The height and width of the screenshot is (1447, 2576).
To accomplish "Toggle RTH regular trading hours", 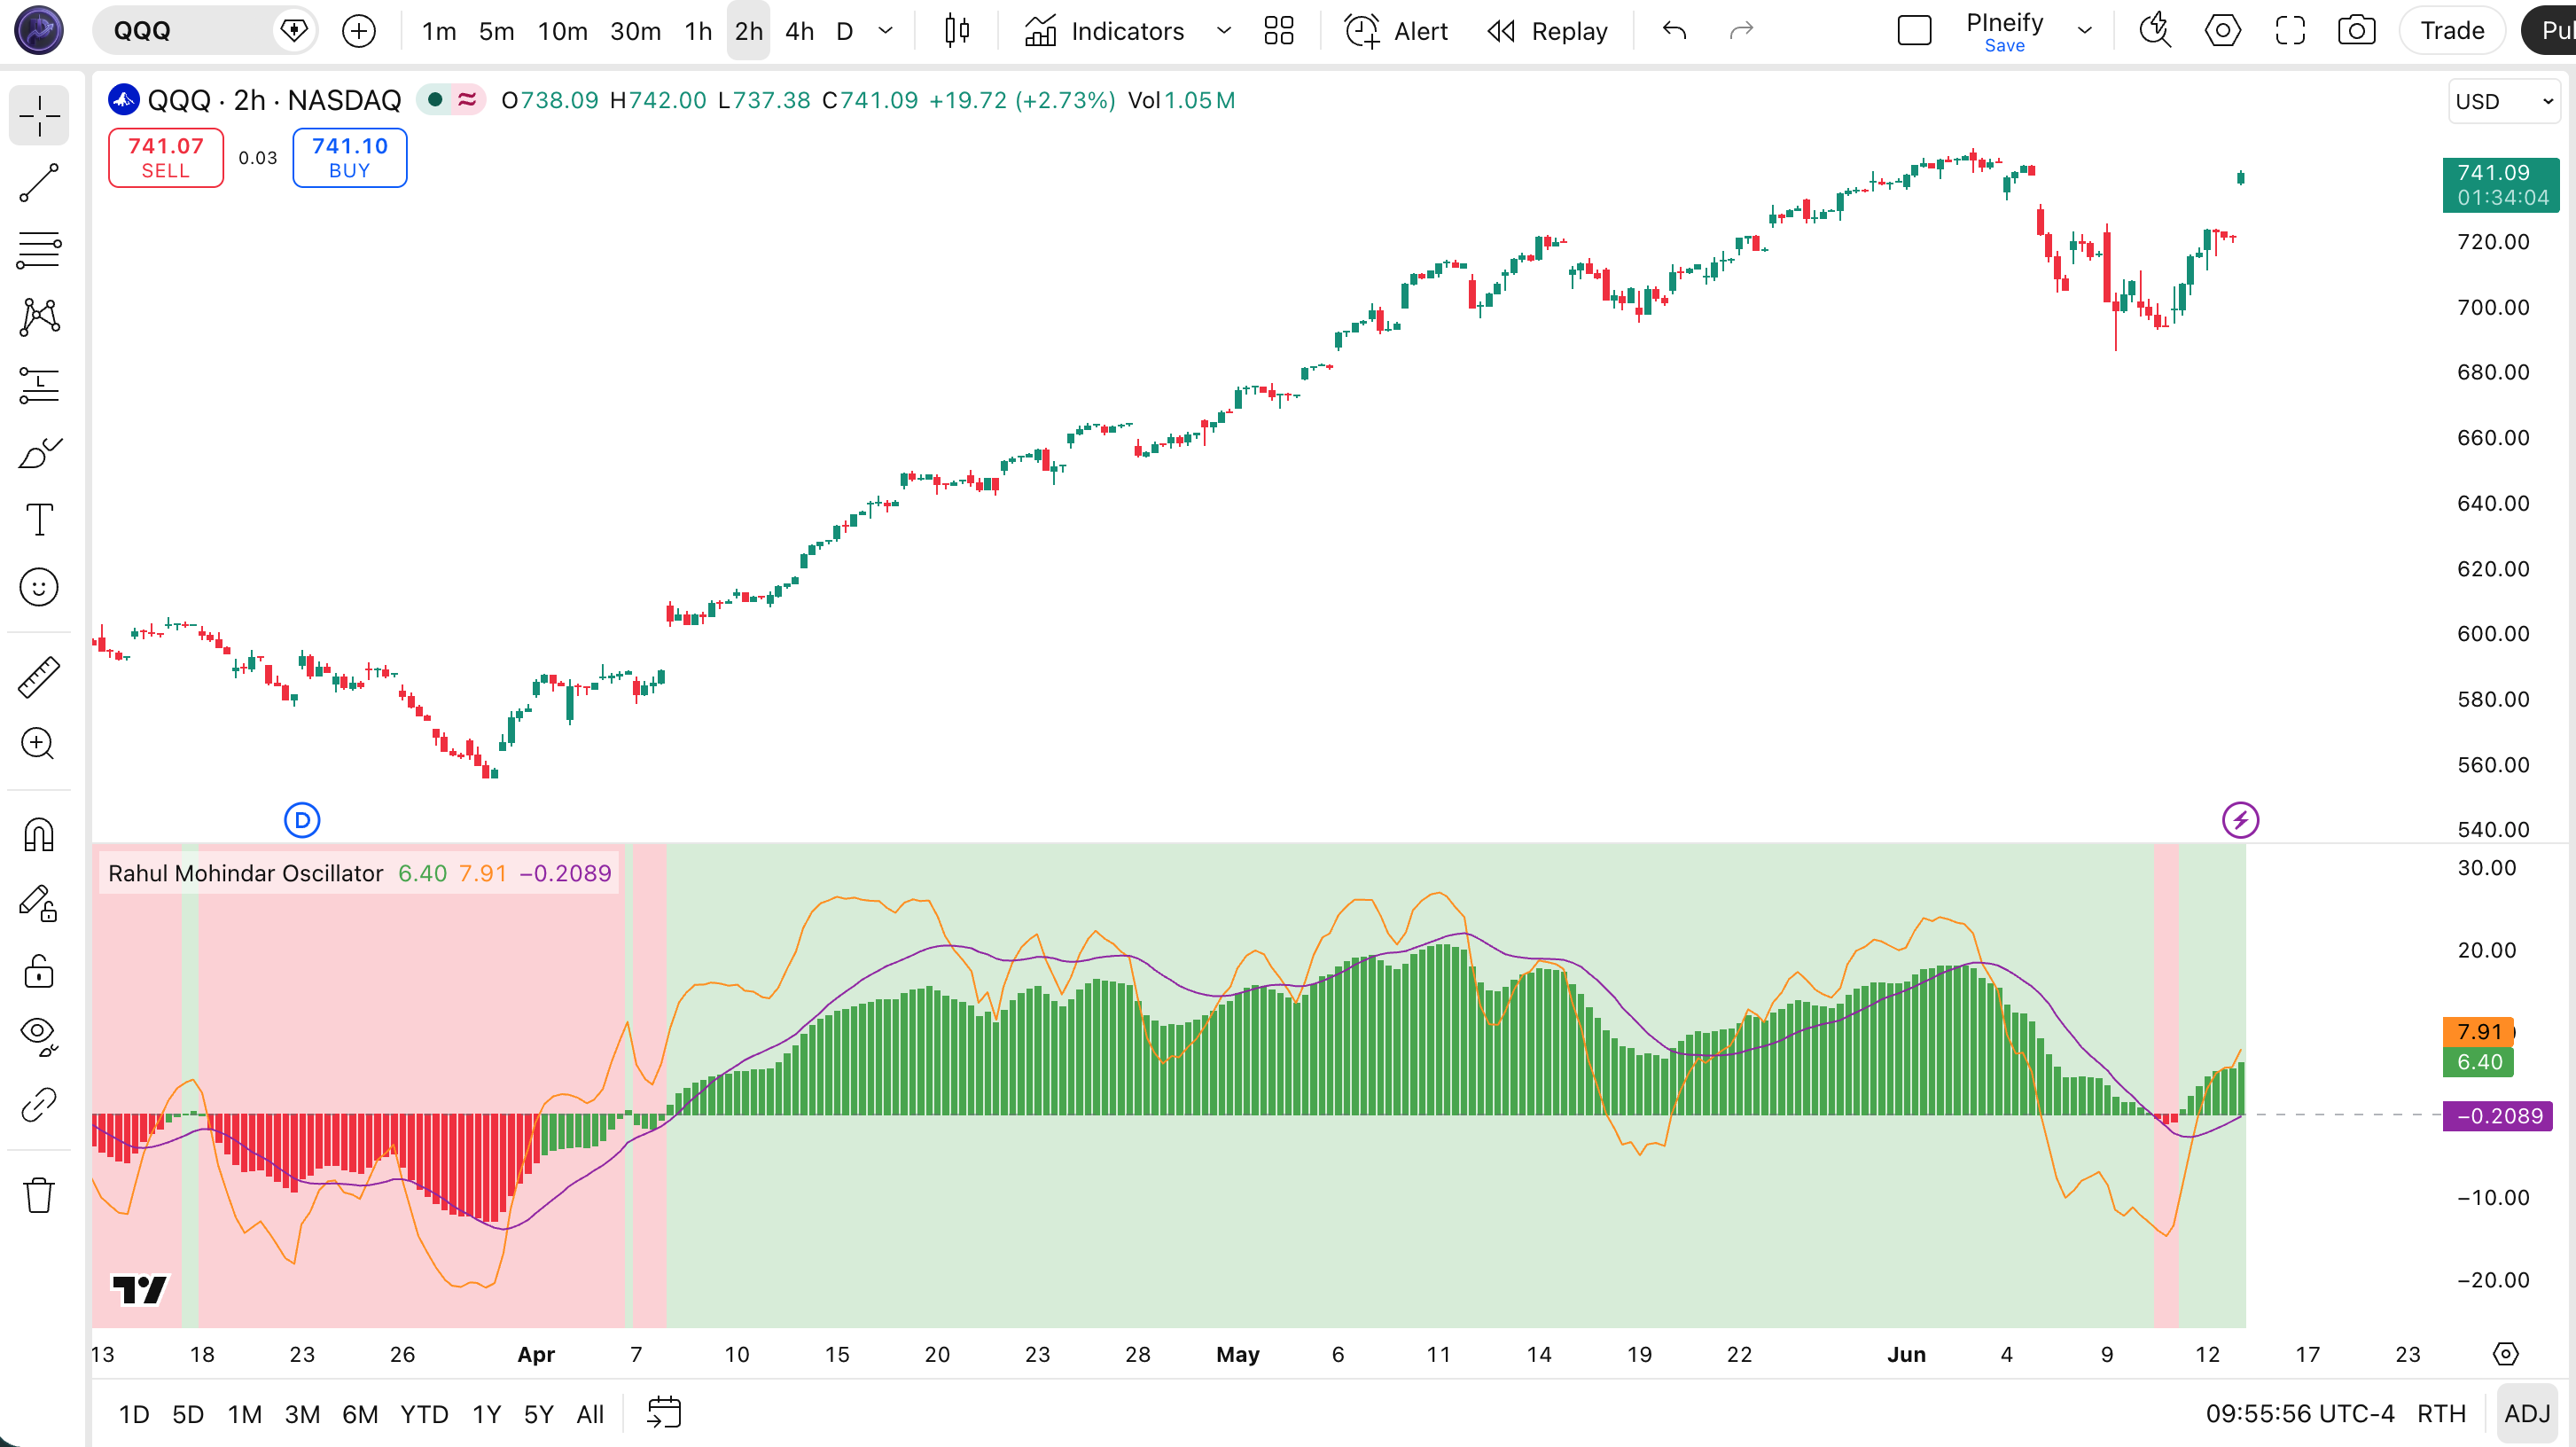I will (2441, 1413).
